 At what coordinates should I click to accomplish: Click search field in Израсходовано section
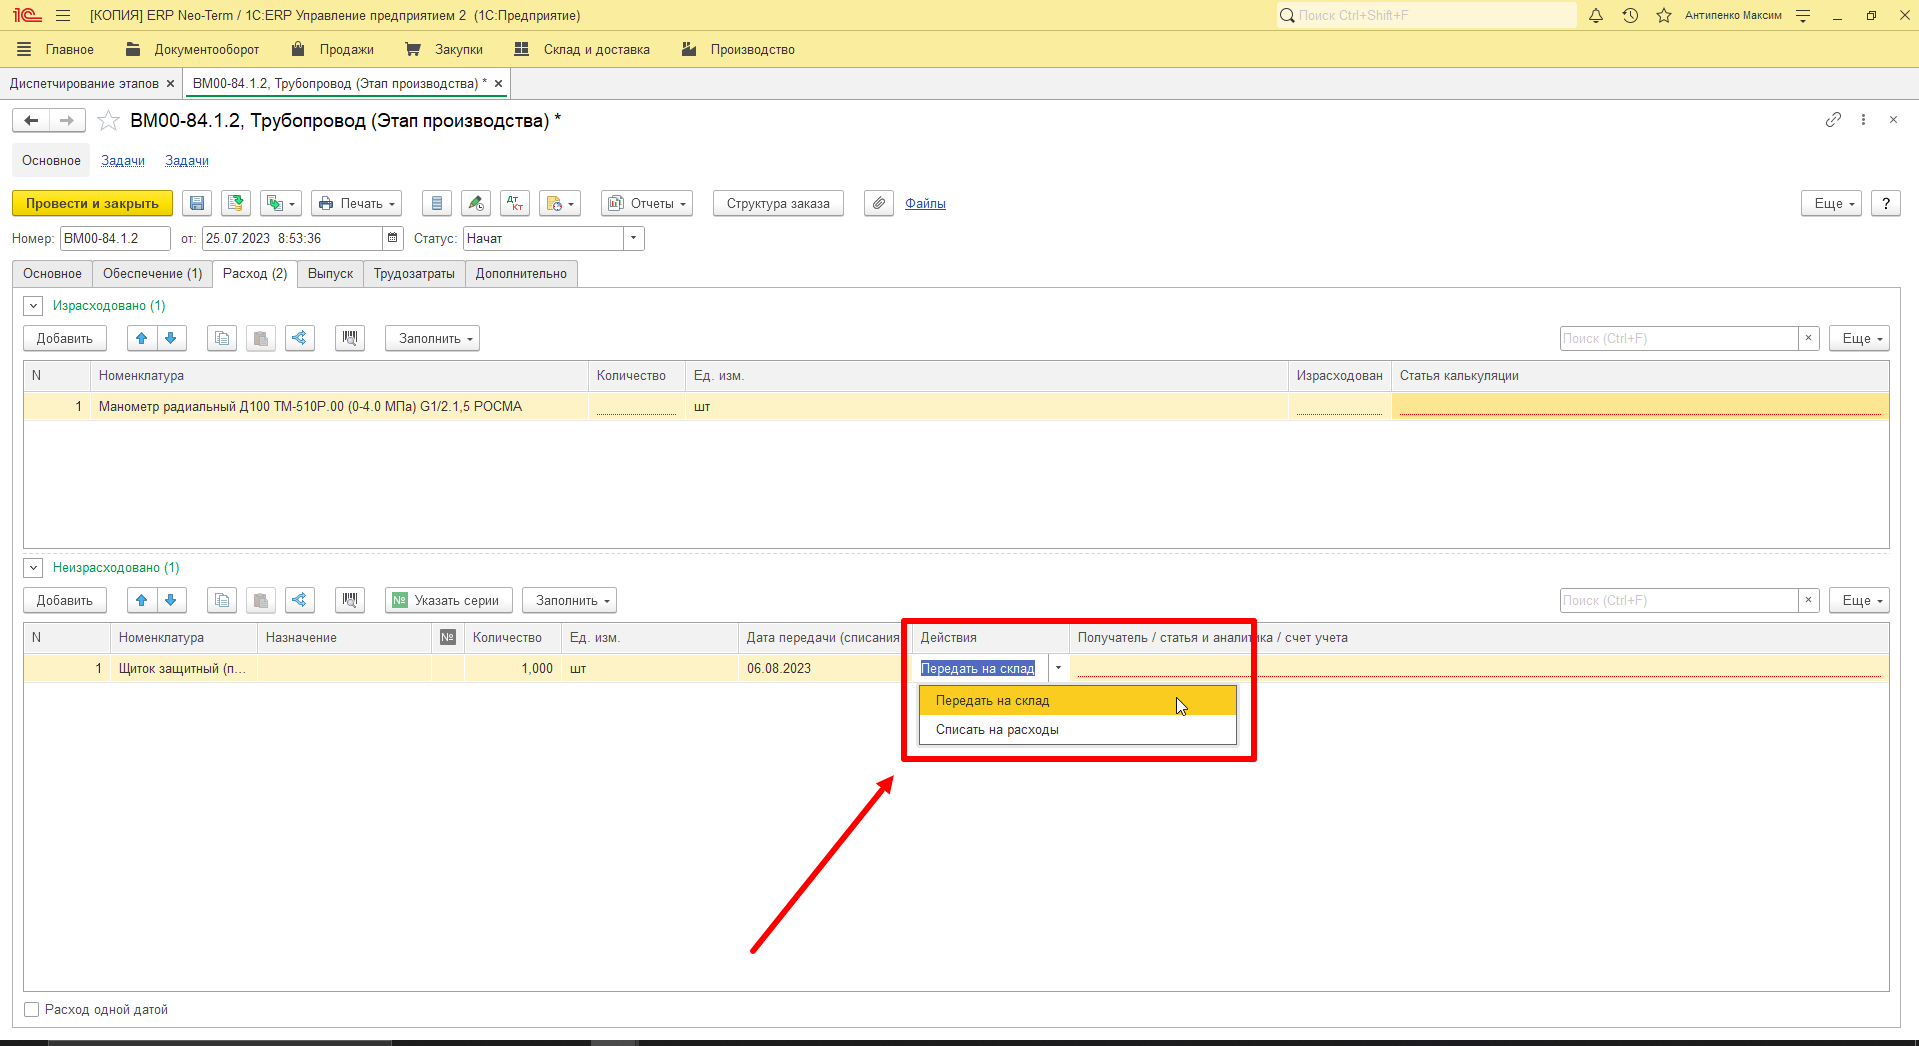pyautogui.click(x=1679, y=339)
